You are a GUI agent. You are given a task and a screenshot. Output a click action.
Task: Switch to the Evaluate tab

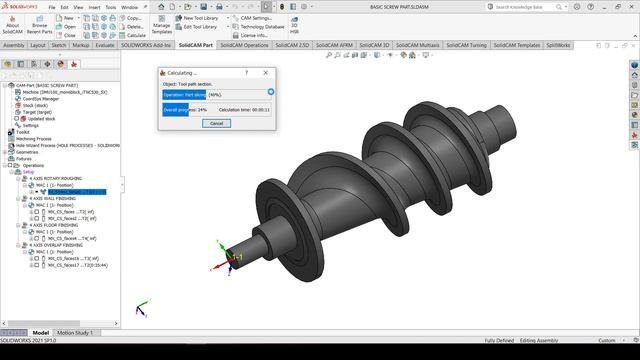(x=104, y=45)
